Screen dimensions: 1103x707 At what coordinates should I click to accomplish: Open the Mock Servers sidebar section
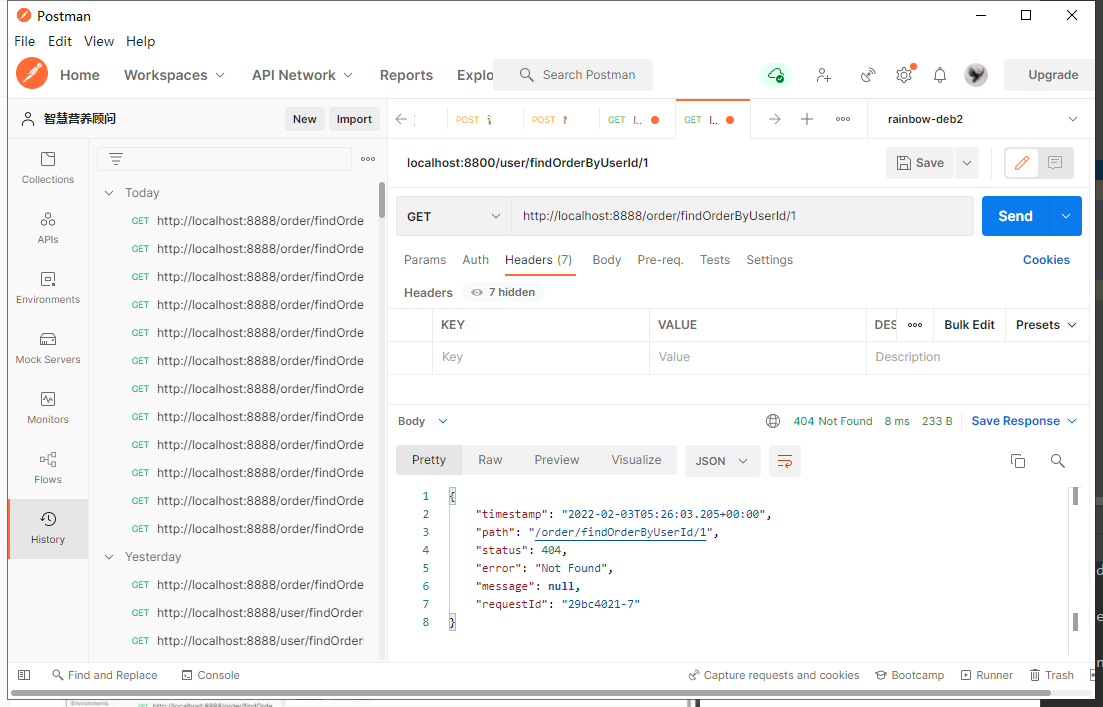[48, 348]
